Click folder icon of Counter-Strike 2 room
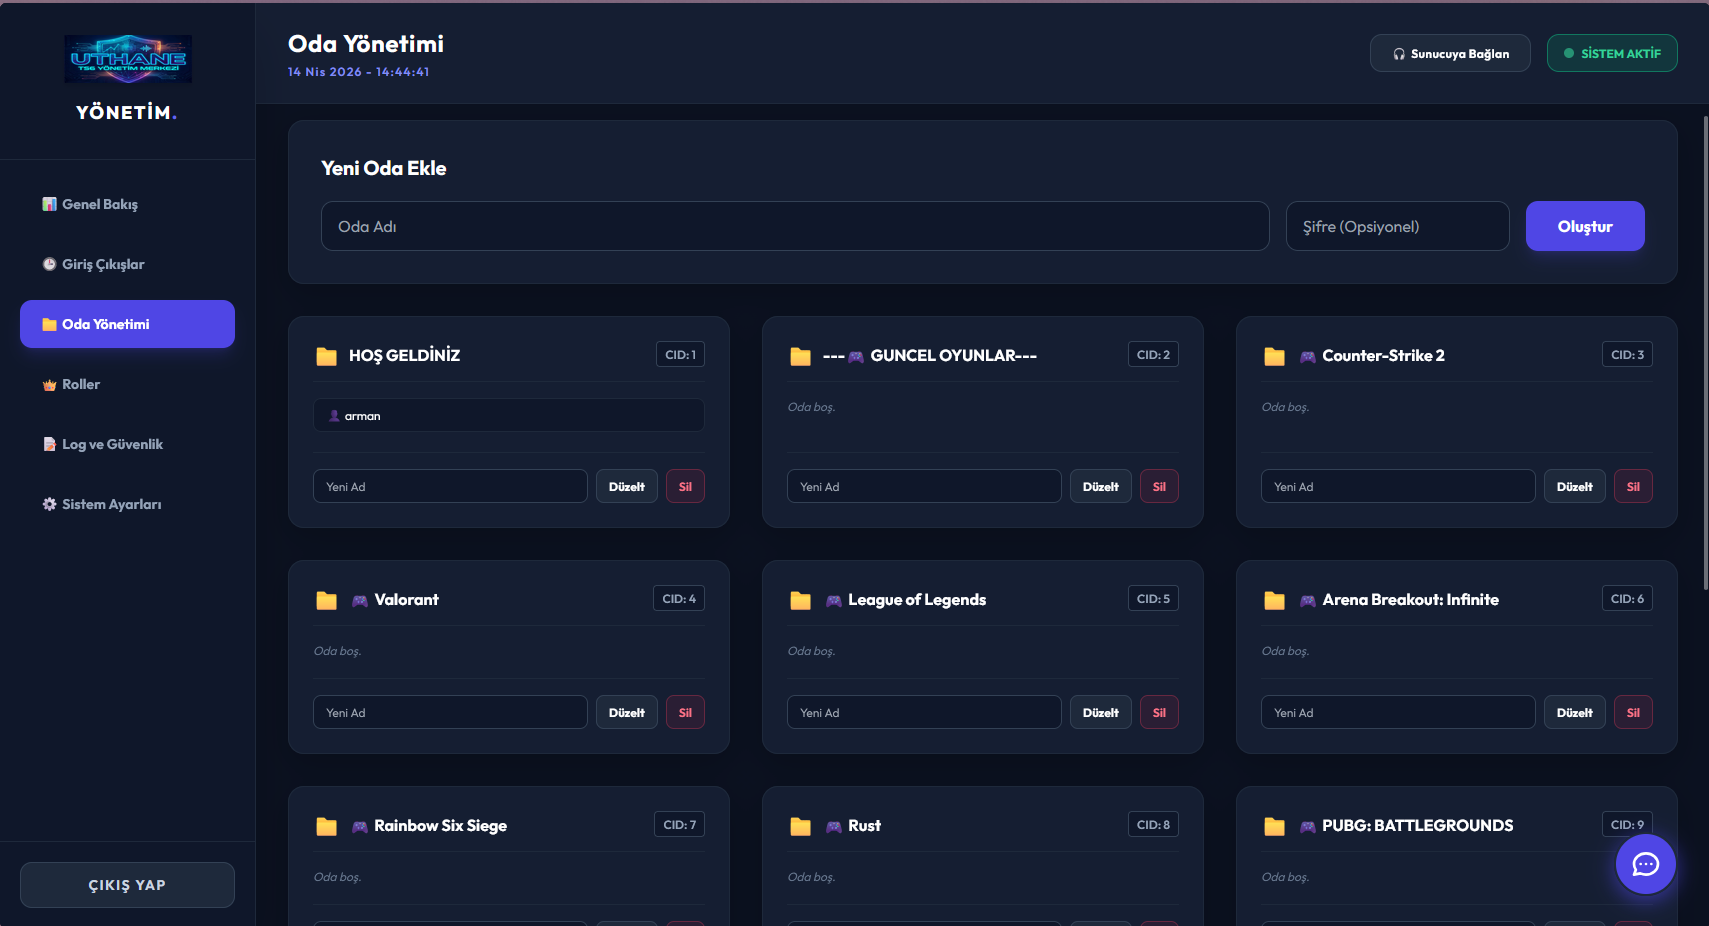1709x926 pixels. click(1275, 356)
